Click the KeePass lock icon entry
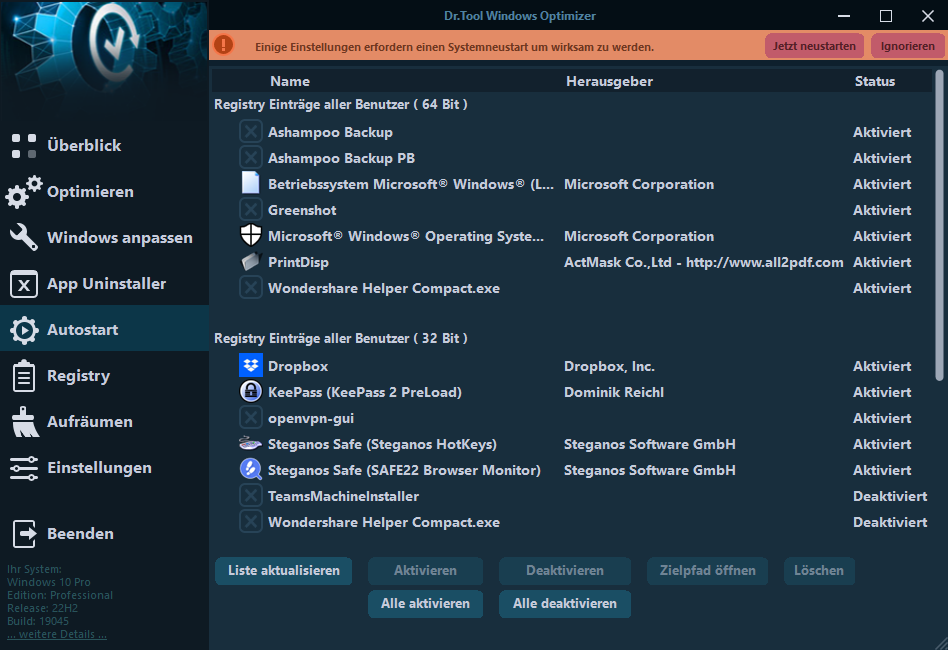The image size is (948, 650). coord(250,392)
